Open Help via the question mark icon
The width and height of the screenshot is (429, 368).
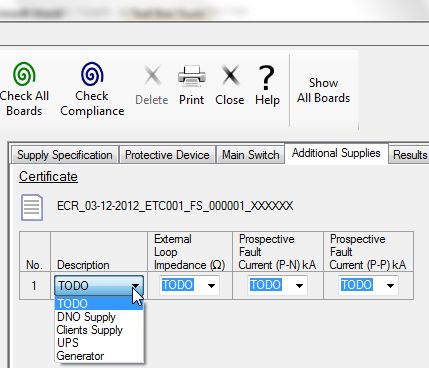click(x=267, y=77)
